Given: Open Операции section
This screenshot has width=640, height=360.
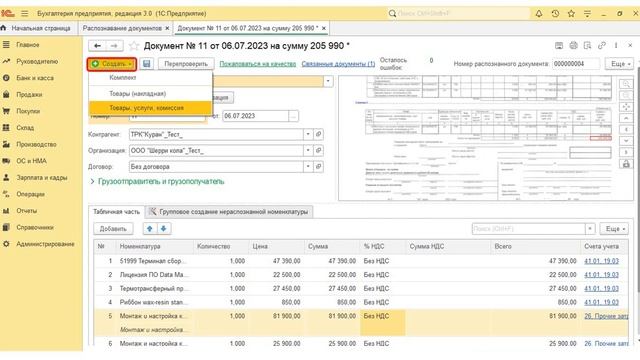Looking at the screenshot, I should tap(30, 194).
